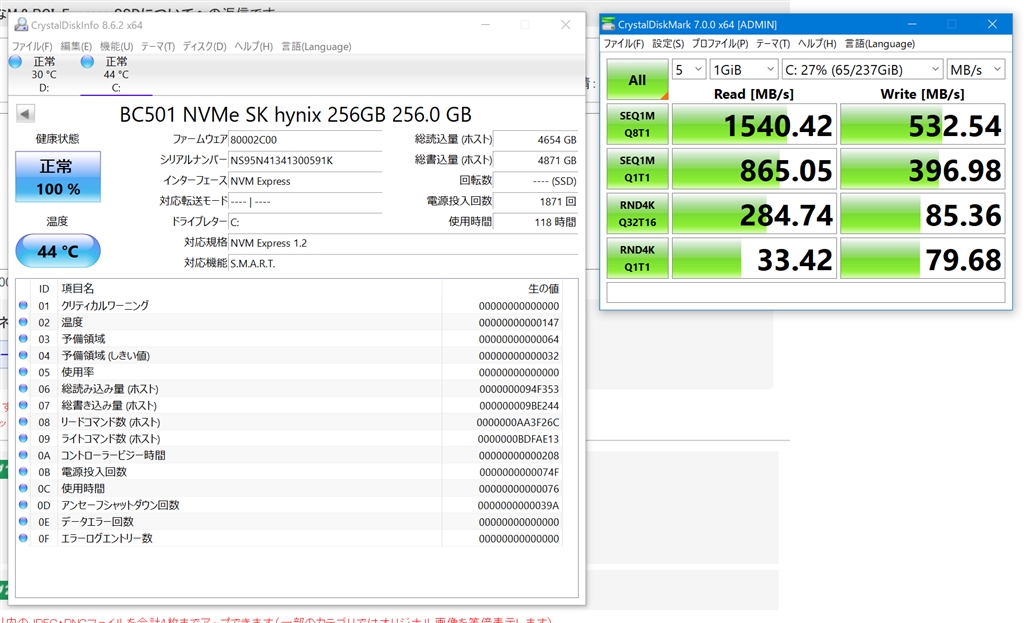This screenshot has width=1024, height=623.
Task: Open ディスク(D) menu in CrystalDiskInfo
Action: pyautogui.click(x=204, y=46)
